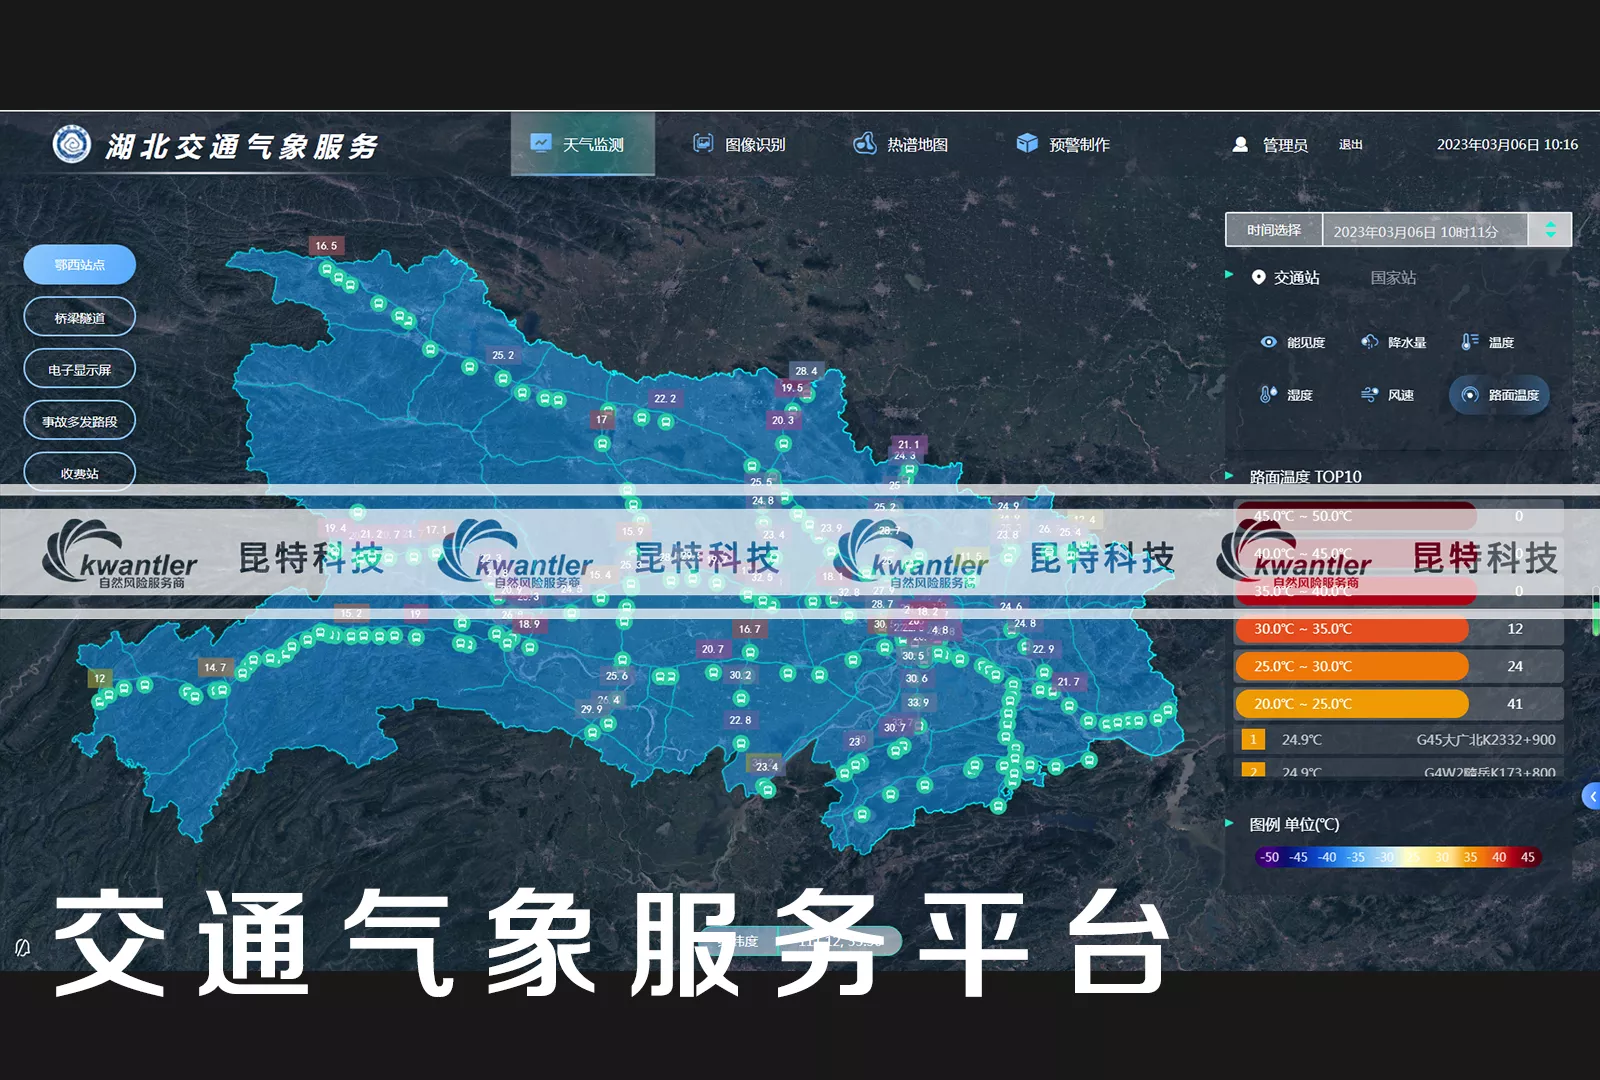Click the 2023年03月06日 10:16 header clock text

tap(1507, 145)
